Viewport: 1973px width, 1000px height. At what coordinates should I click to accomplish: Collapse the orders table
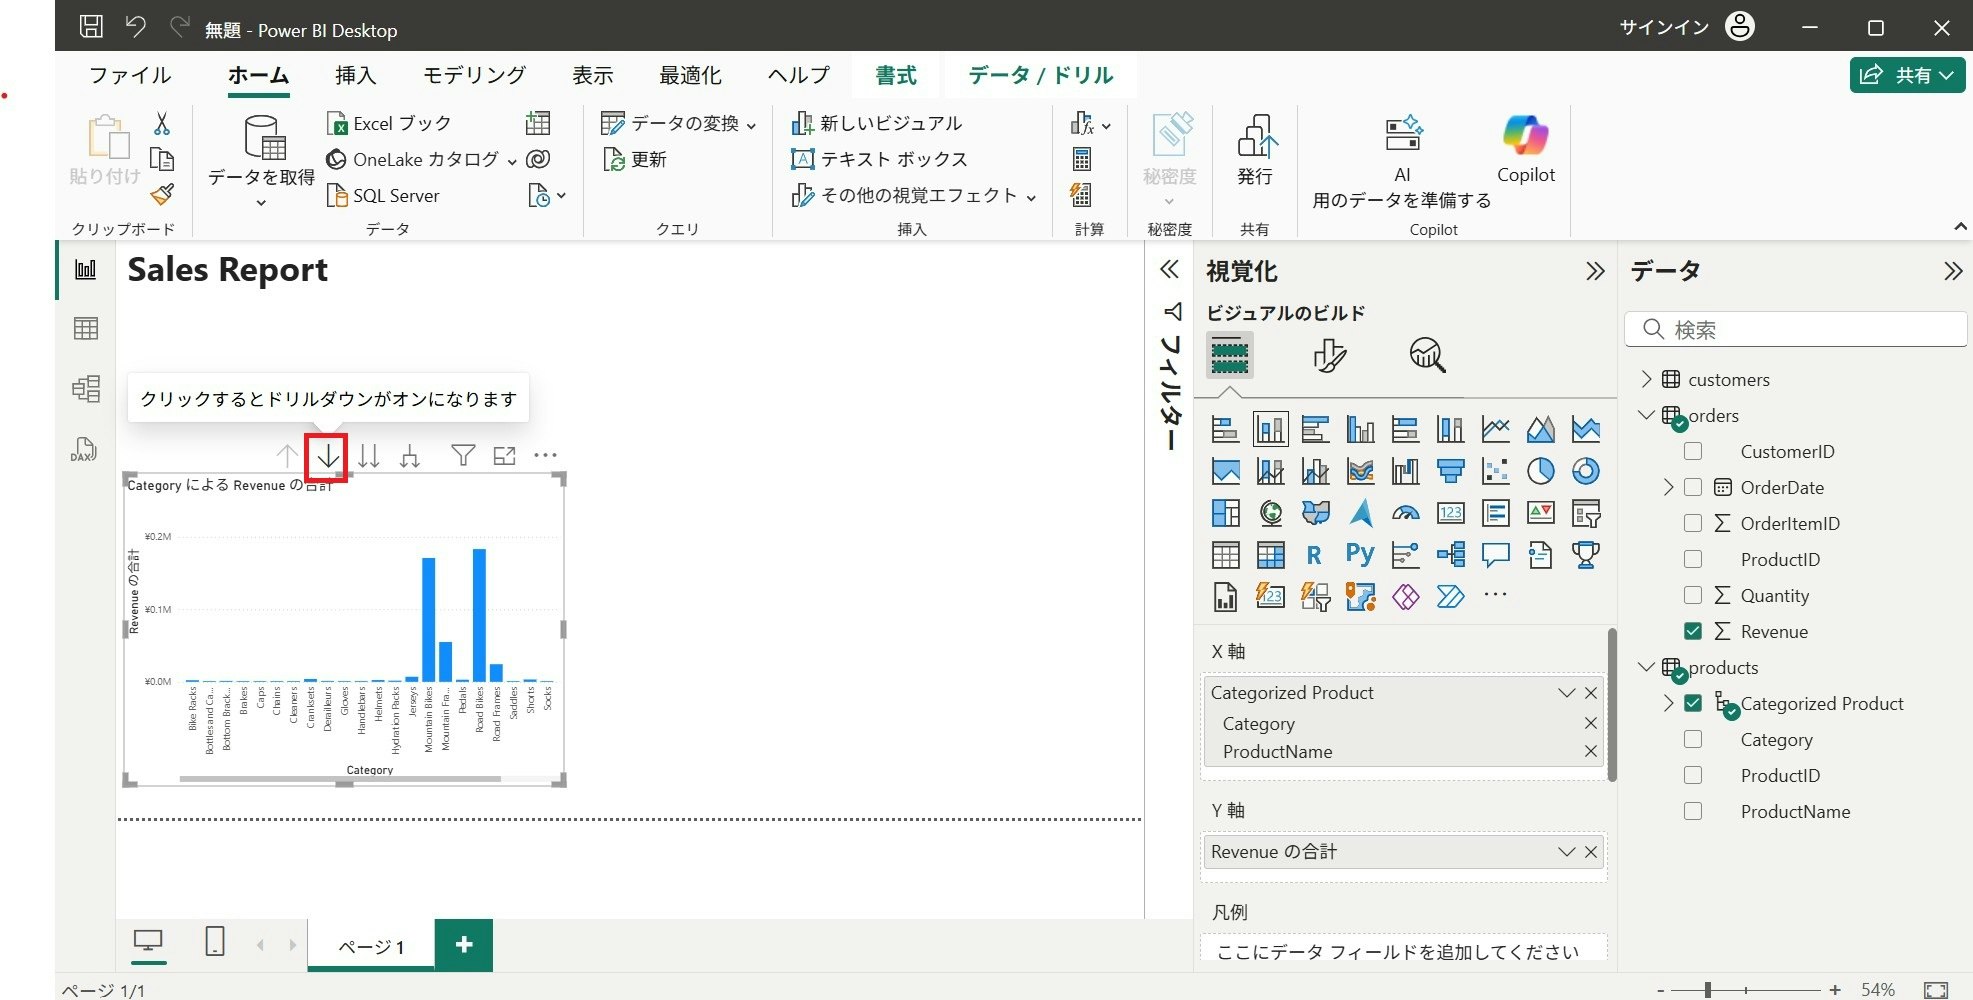[1646, 415]
